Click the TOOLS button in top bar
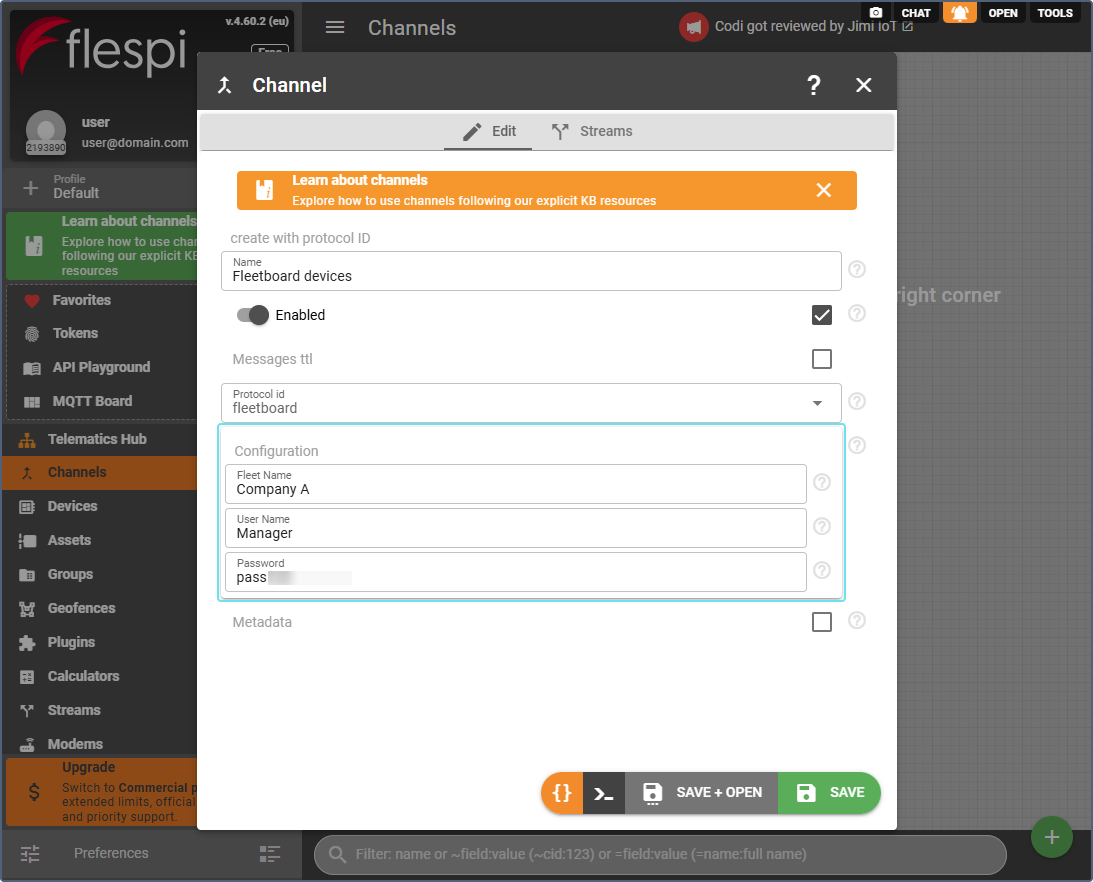The height and width of the screenshot is (882, 1093). (1055, 13)
